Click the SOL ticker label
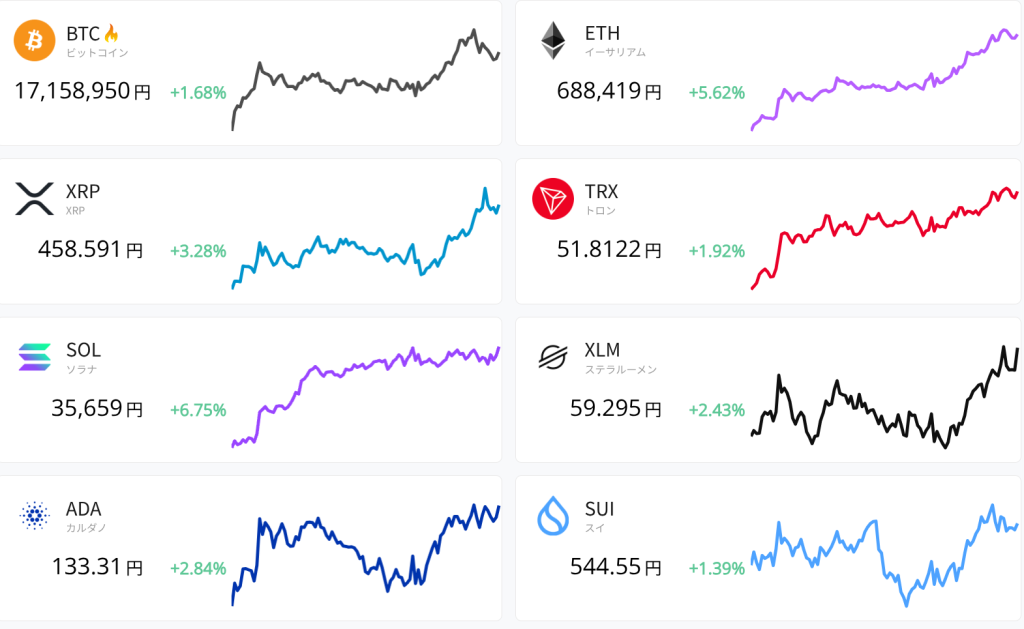This screenshot has width=1024, height=629. (83, 350)
